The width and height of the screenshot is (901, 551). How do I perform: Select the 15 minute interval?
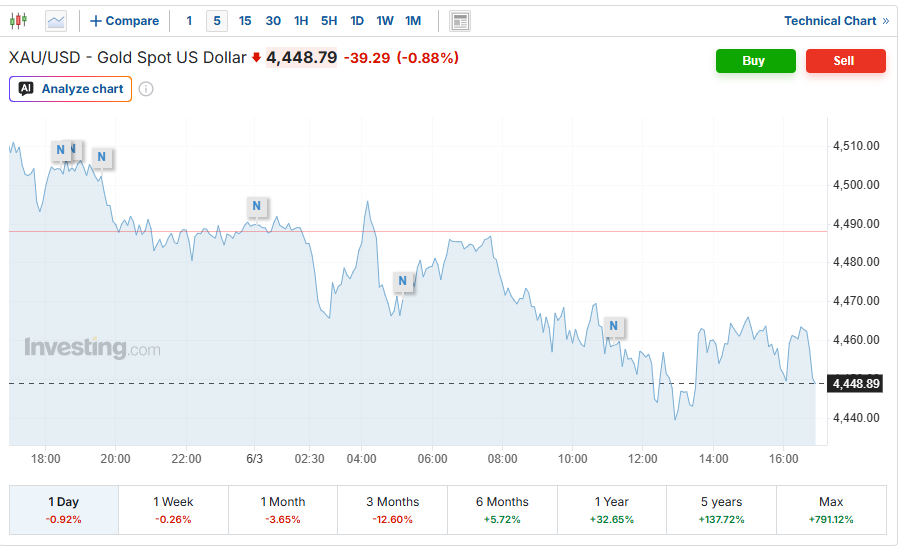[245, 21]
